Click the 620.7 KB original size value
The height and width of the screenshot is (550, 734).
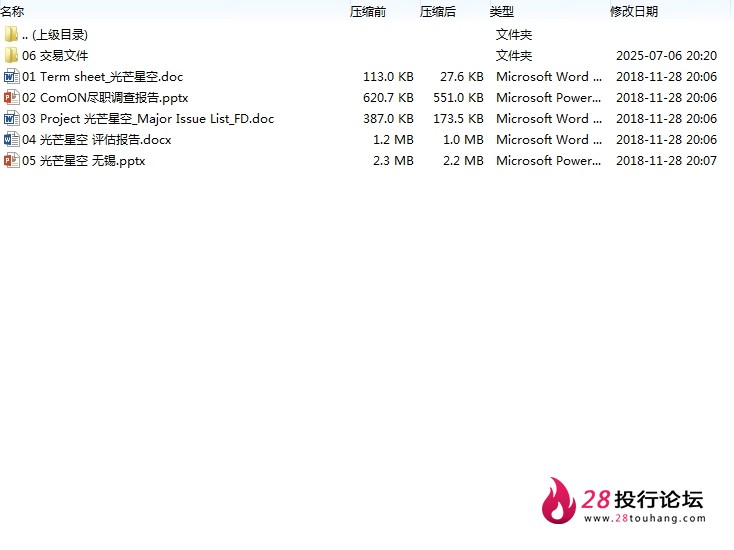388,98
